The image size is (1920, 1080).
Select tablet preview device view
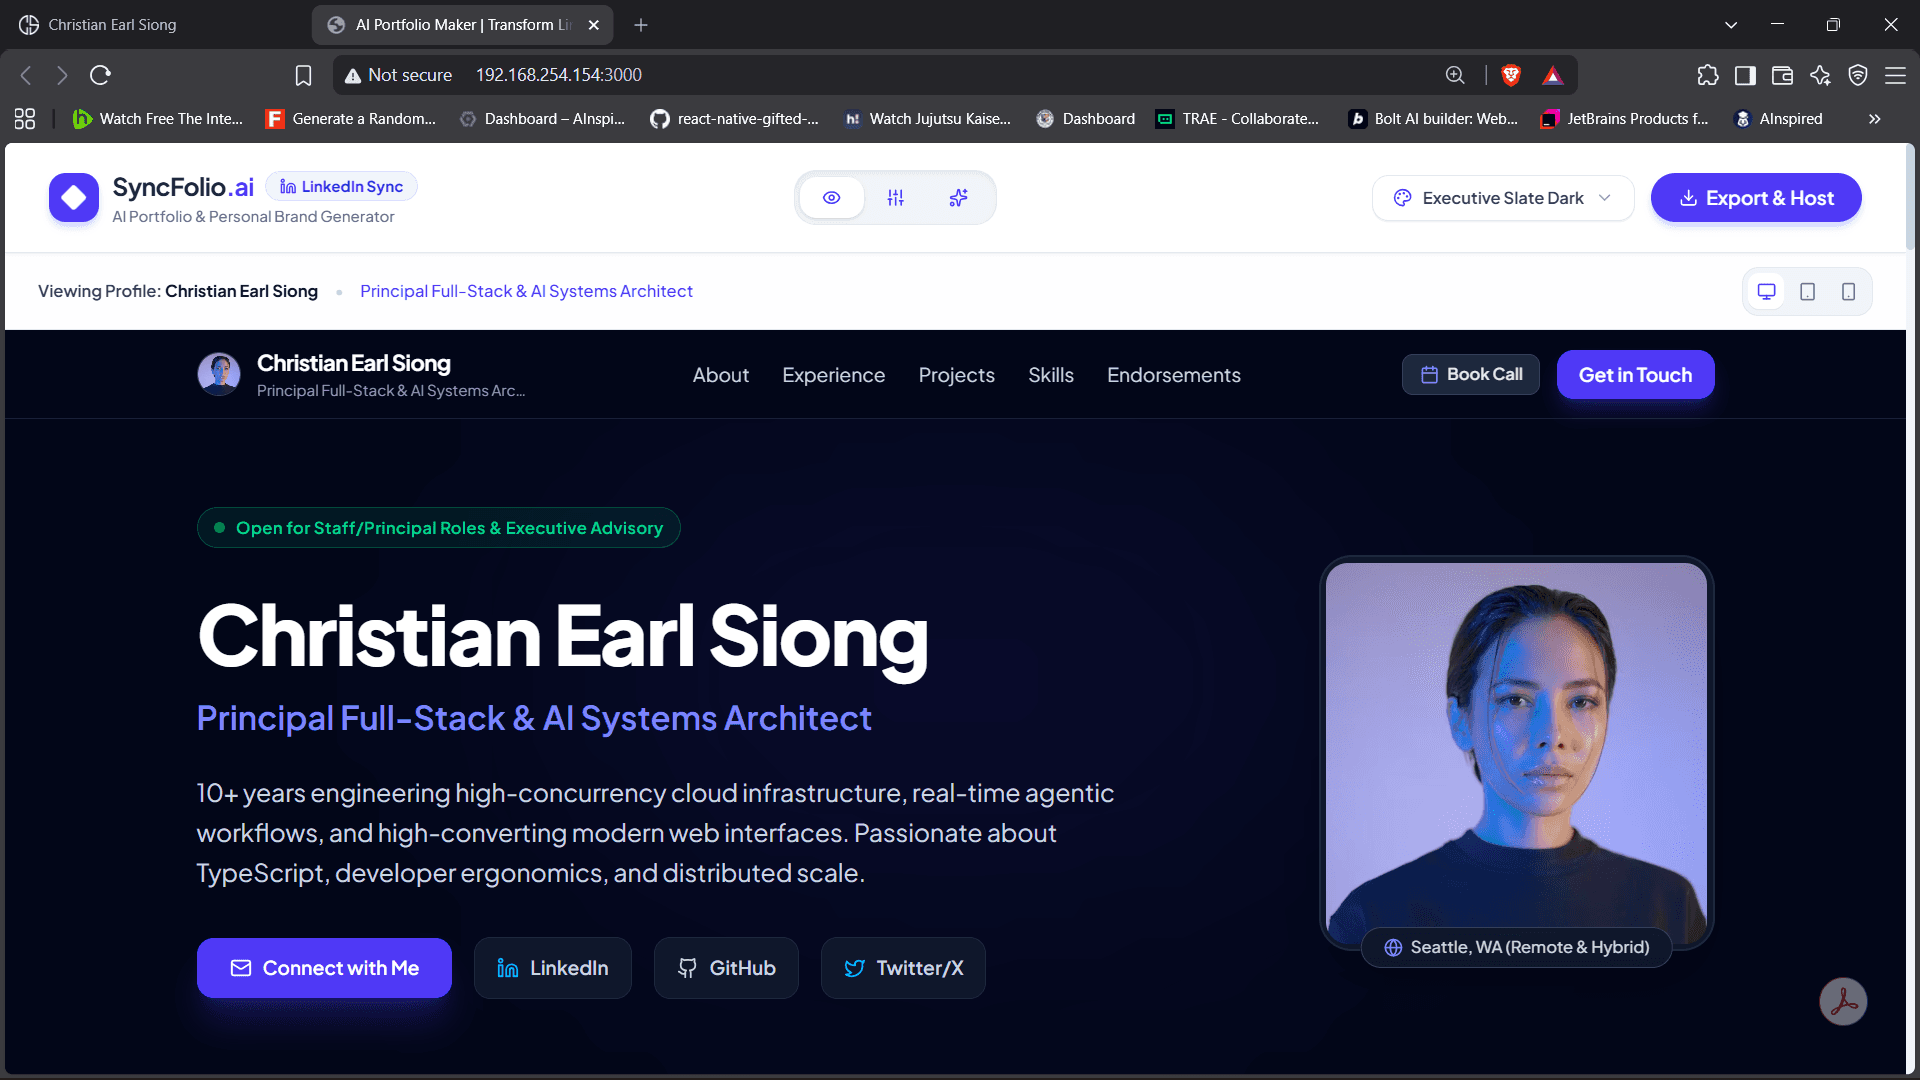point(1808,292)
